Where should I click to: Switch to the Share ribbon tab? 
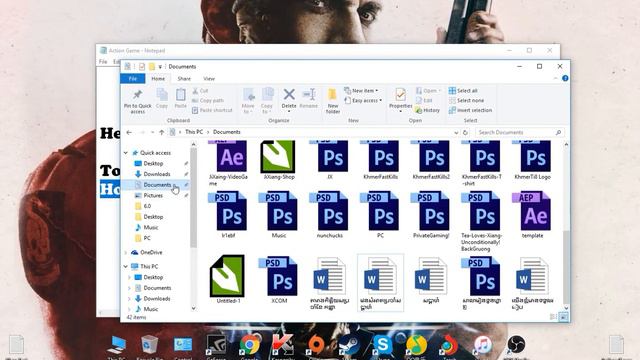click(184, 79)
